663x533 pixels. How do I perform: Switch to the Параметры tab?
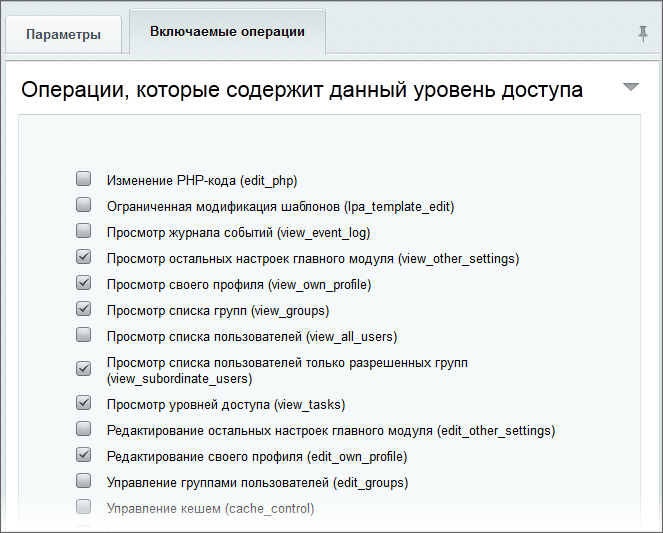tap(63, 35)
